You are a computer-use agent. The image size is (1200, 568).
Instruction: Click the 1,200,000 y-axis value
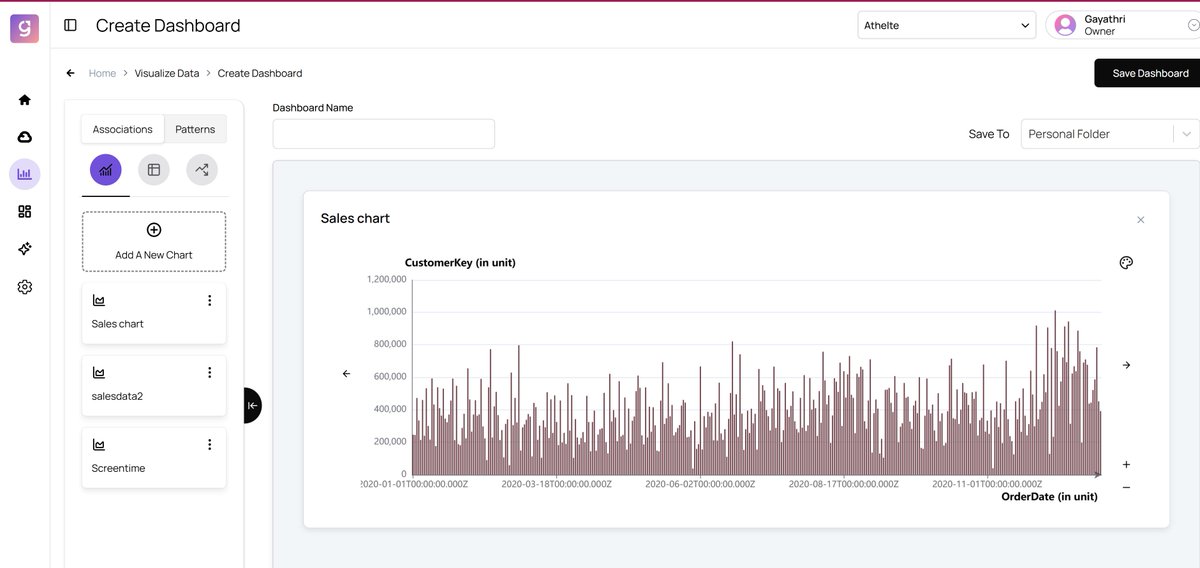pos(385,280)
